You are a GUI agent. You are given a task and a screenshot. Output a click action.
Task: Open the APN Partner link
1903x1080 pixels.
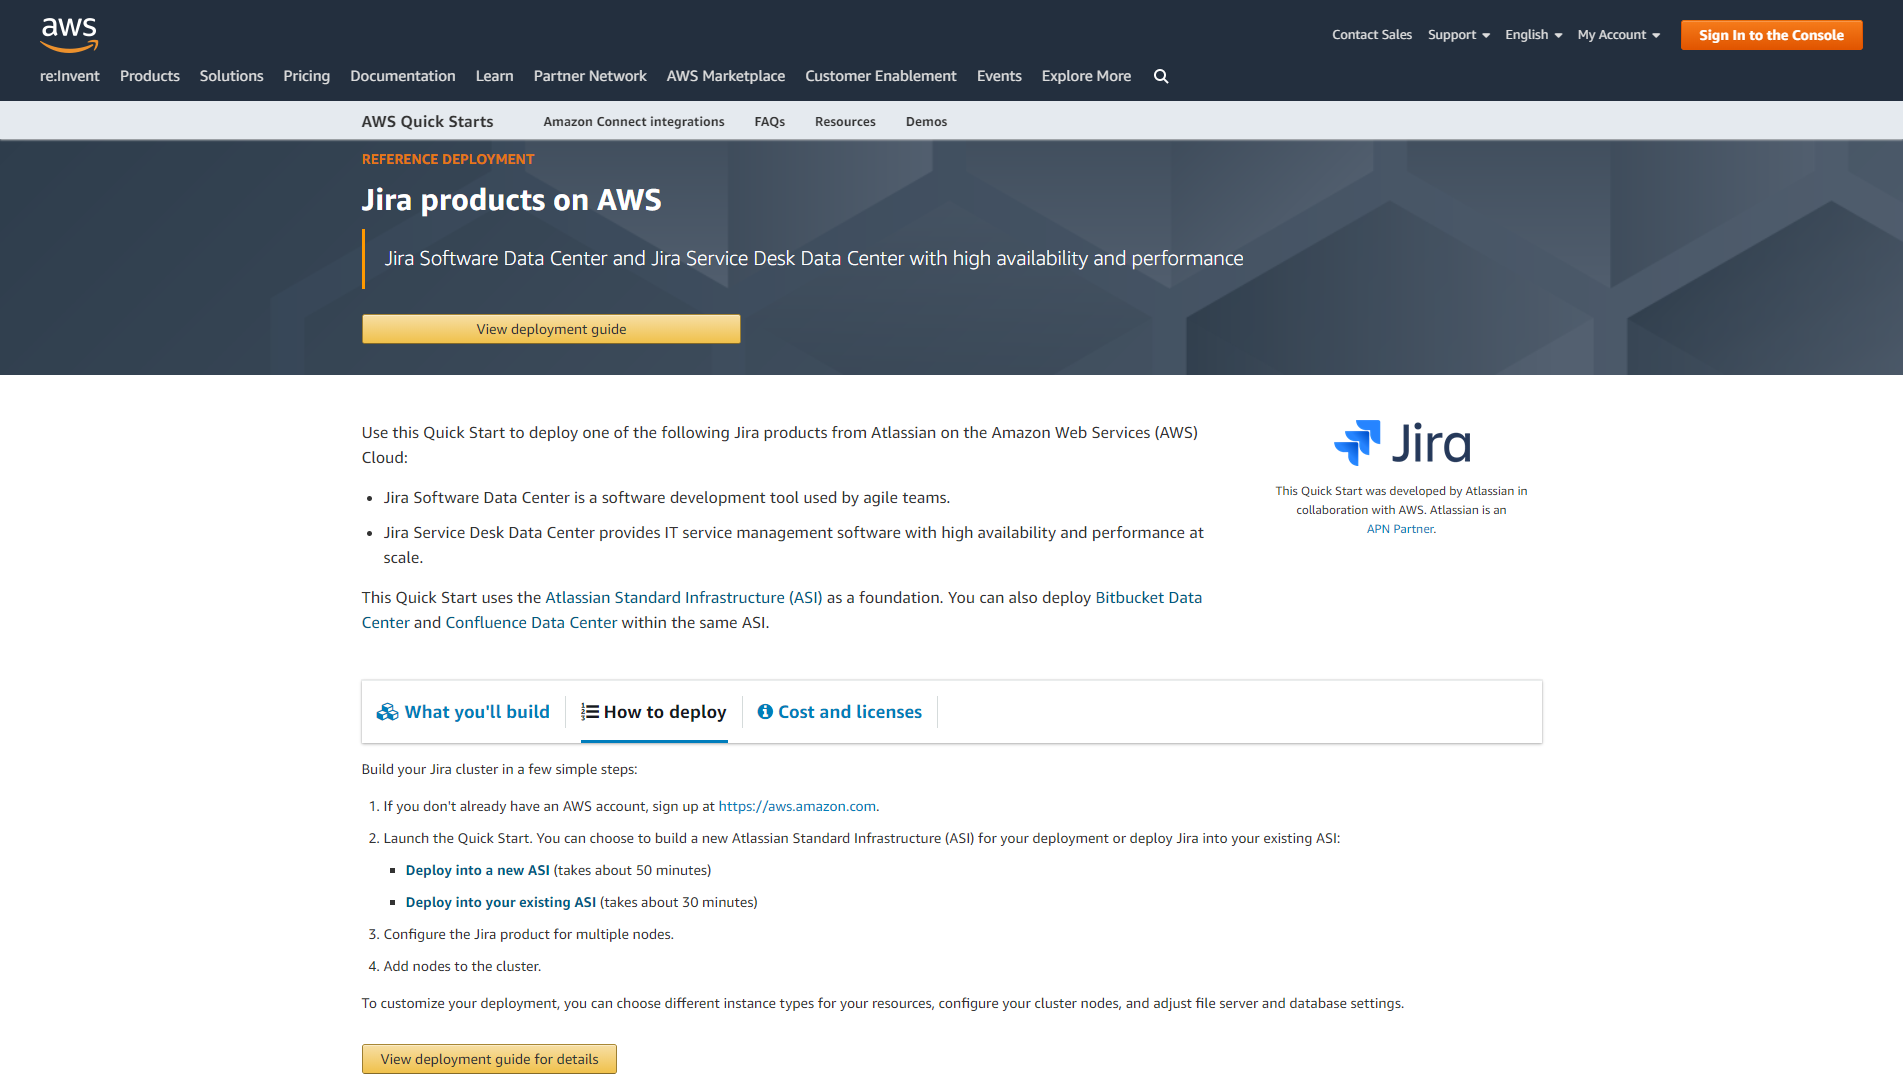[x=1400, y=529]
